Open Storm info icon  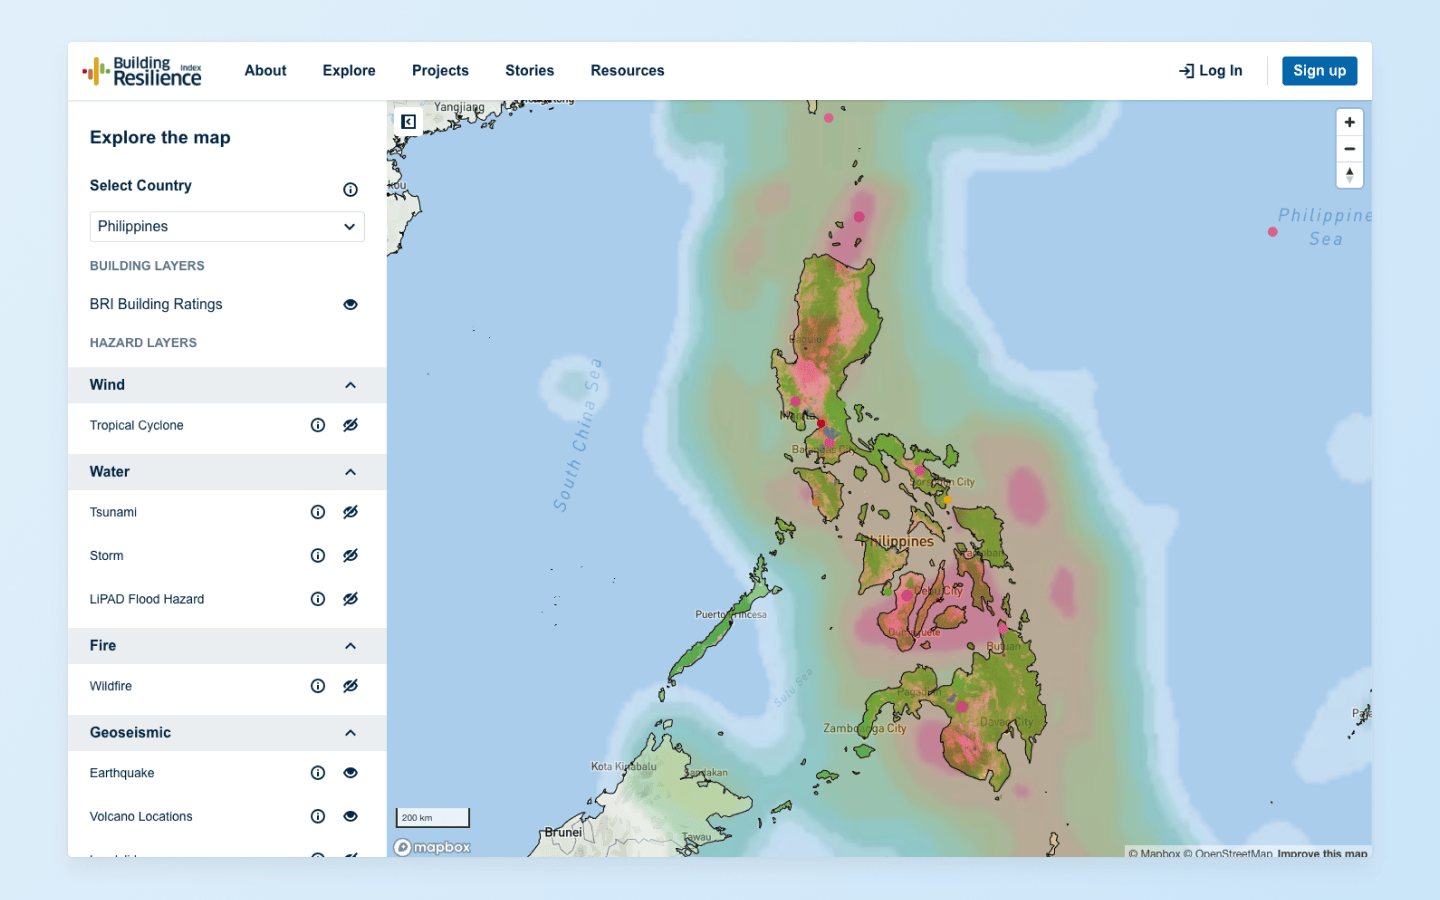pos(318,556)
